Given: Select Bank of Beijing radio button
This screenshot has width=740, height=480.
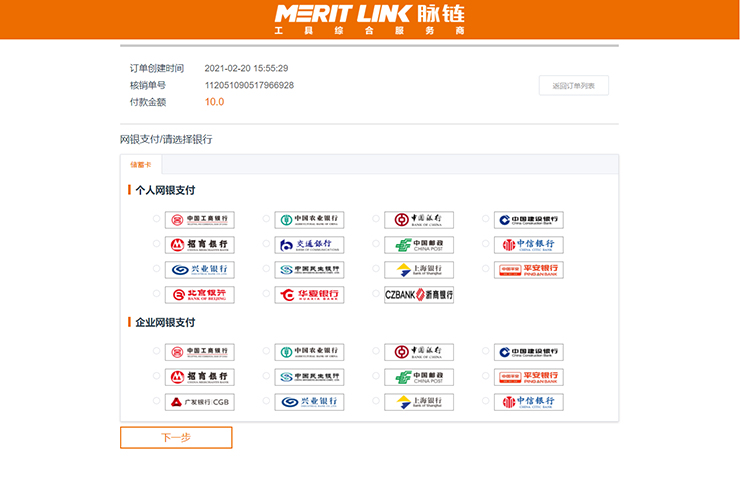Looking at the screenshot, I should [x=156, y=294].
